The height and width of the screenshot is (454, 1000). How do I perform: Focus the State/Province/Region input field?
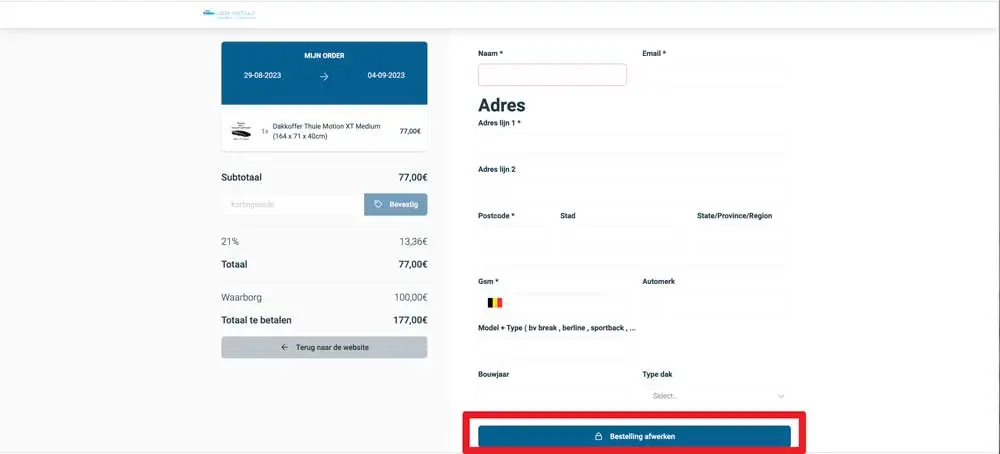744,237
